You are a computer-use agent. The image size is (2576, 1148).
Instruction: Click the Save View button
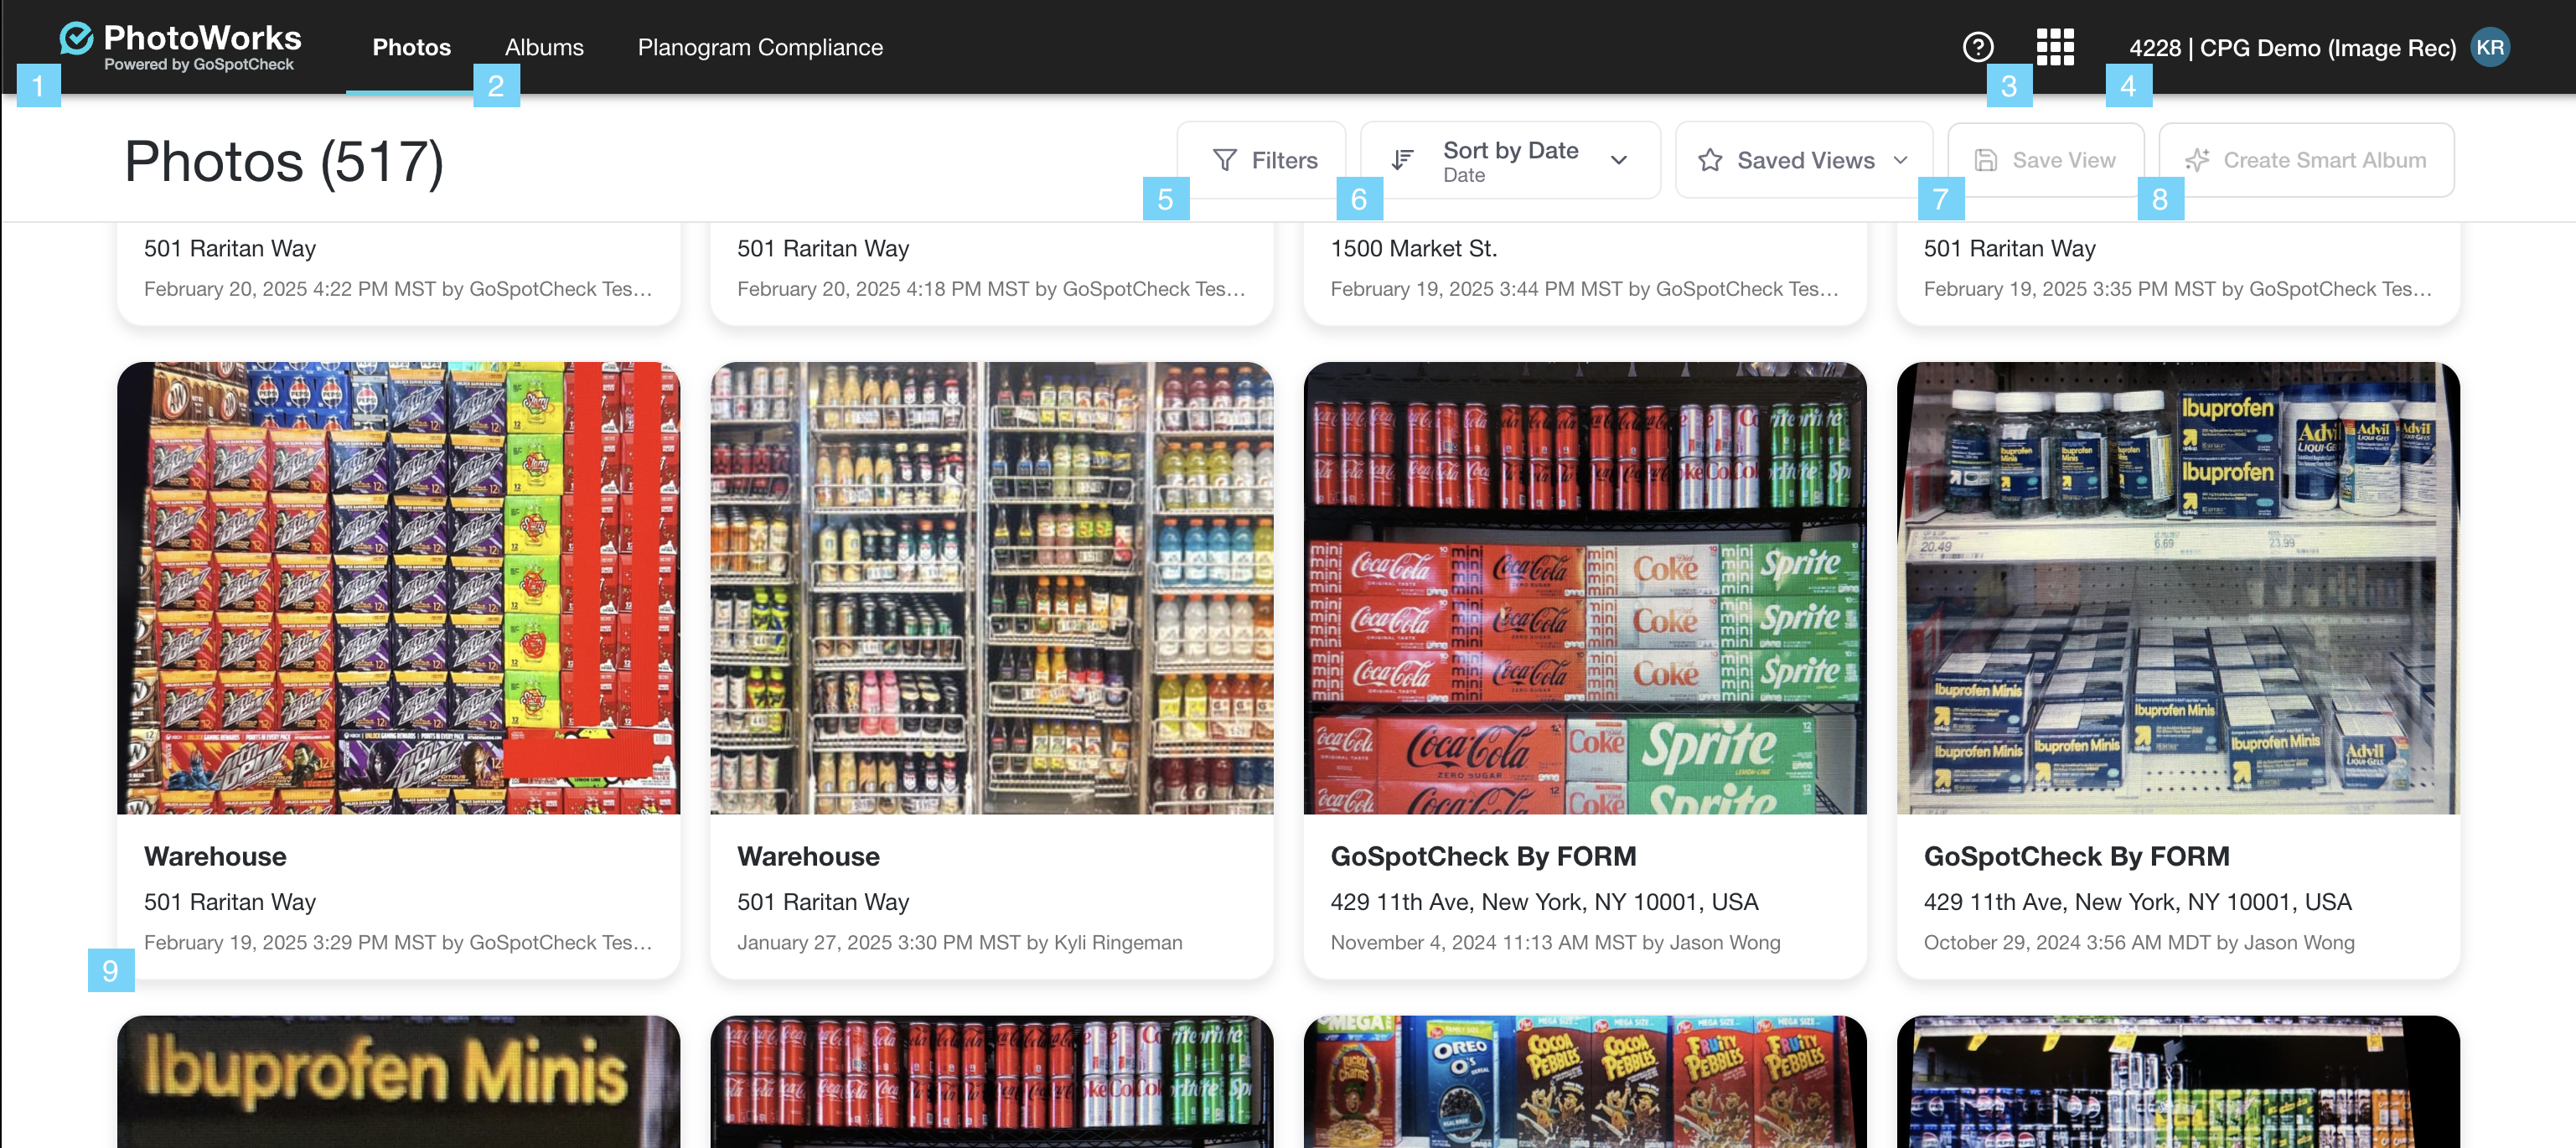click(2045, 160)
